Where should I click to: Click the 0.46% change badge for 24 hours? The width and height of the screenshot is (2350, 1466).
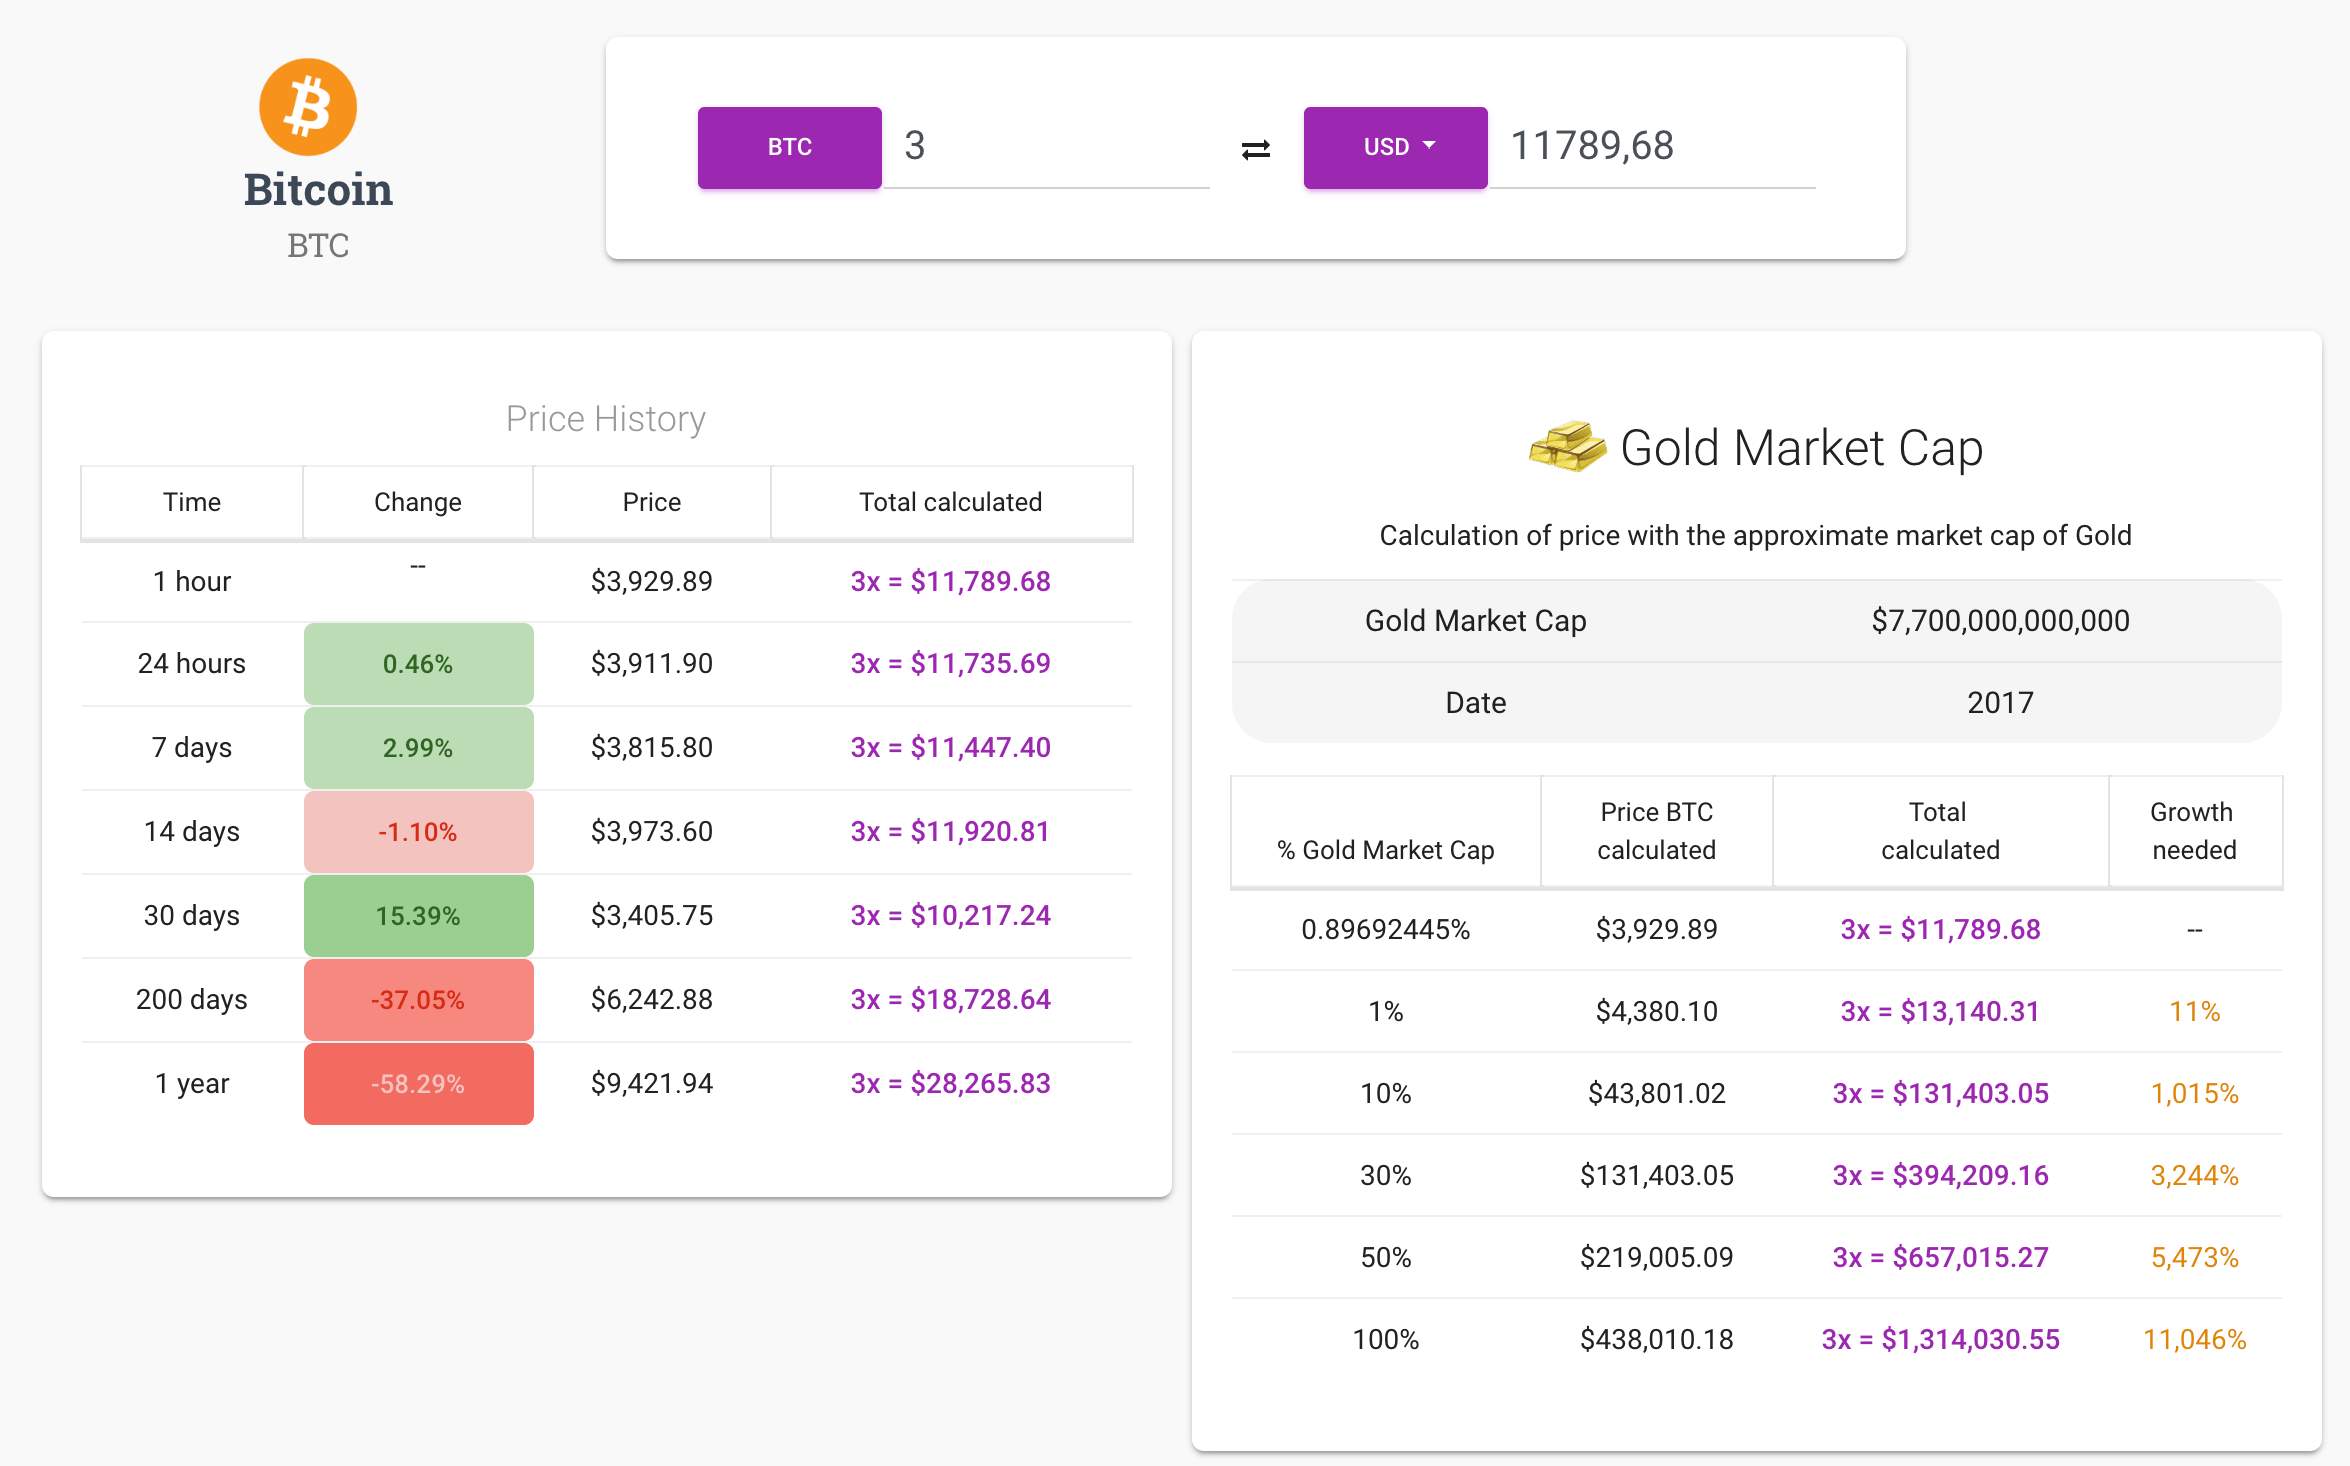click(418, 663)
